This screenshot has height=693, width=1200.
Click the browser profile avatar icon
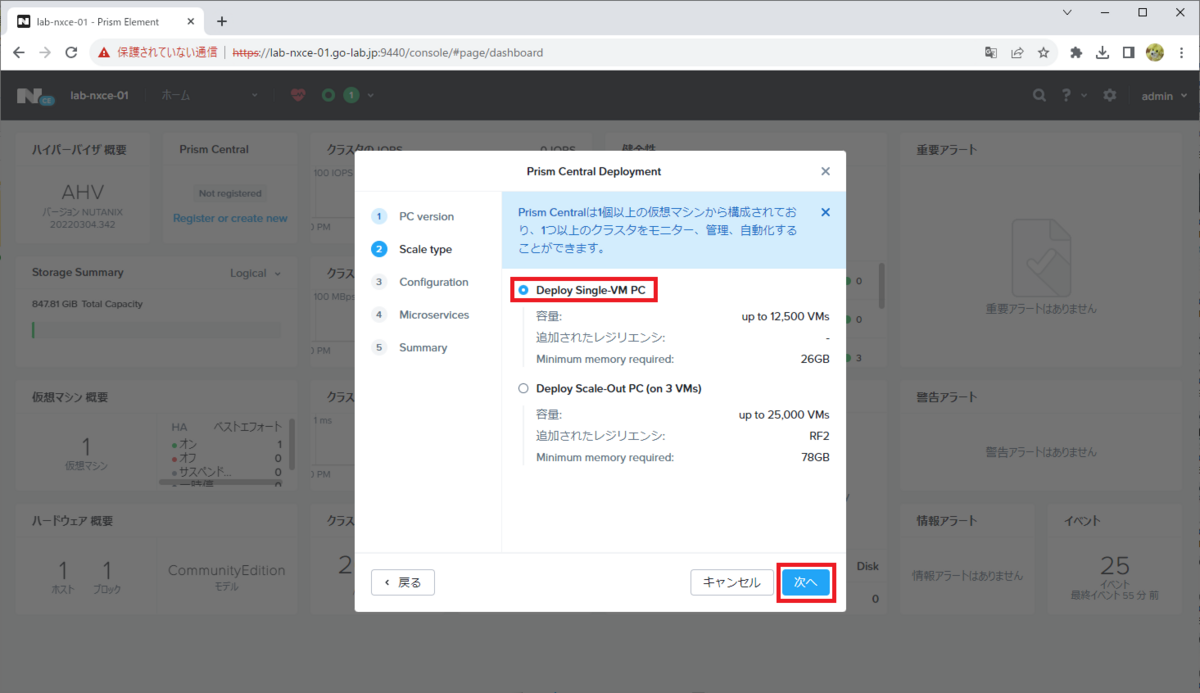1154,52
